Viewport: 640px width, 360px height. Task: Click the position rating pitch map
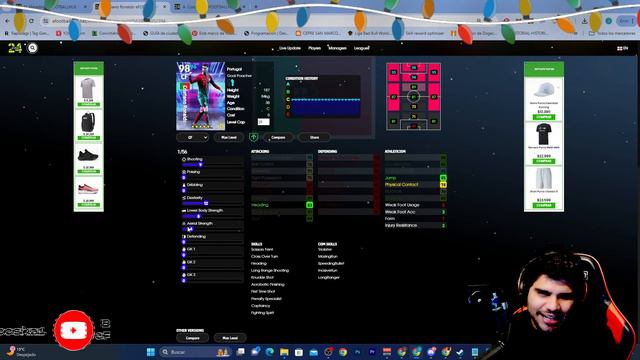pos(413,96)
